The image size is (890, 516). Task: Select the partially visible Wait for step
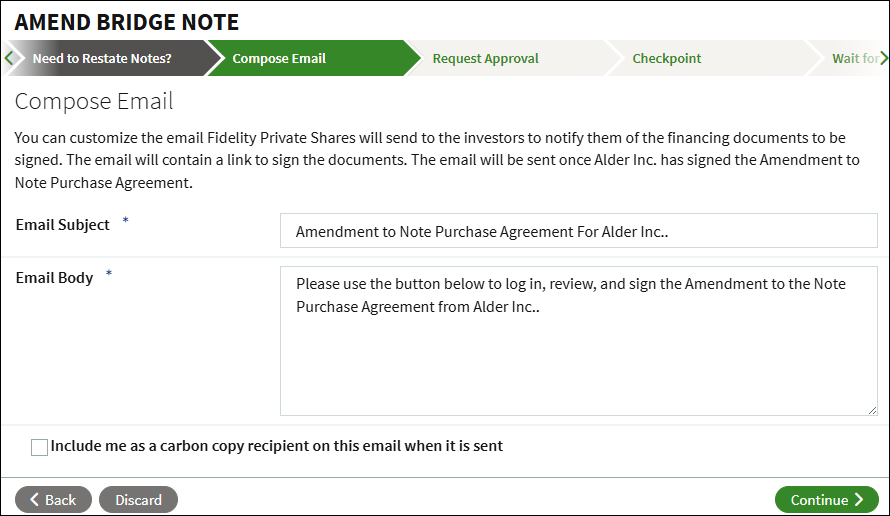855,59
